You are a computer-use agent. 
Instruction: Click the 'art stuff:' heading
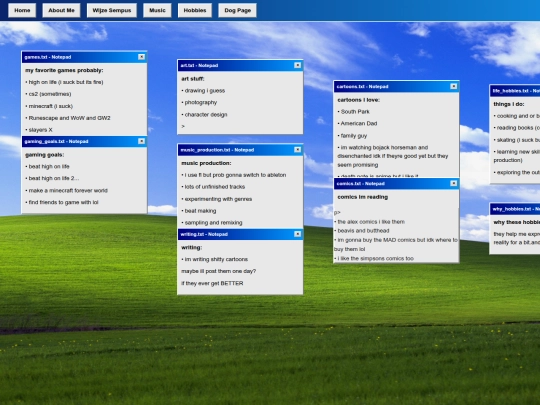[193, 79]
